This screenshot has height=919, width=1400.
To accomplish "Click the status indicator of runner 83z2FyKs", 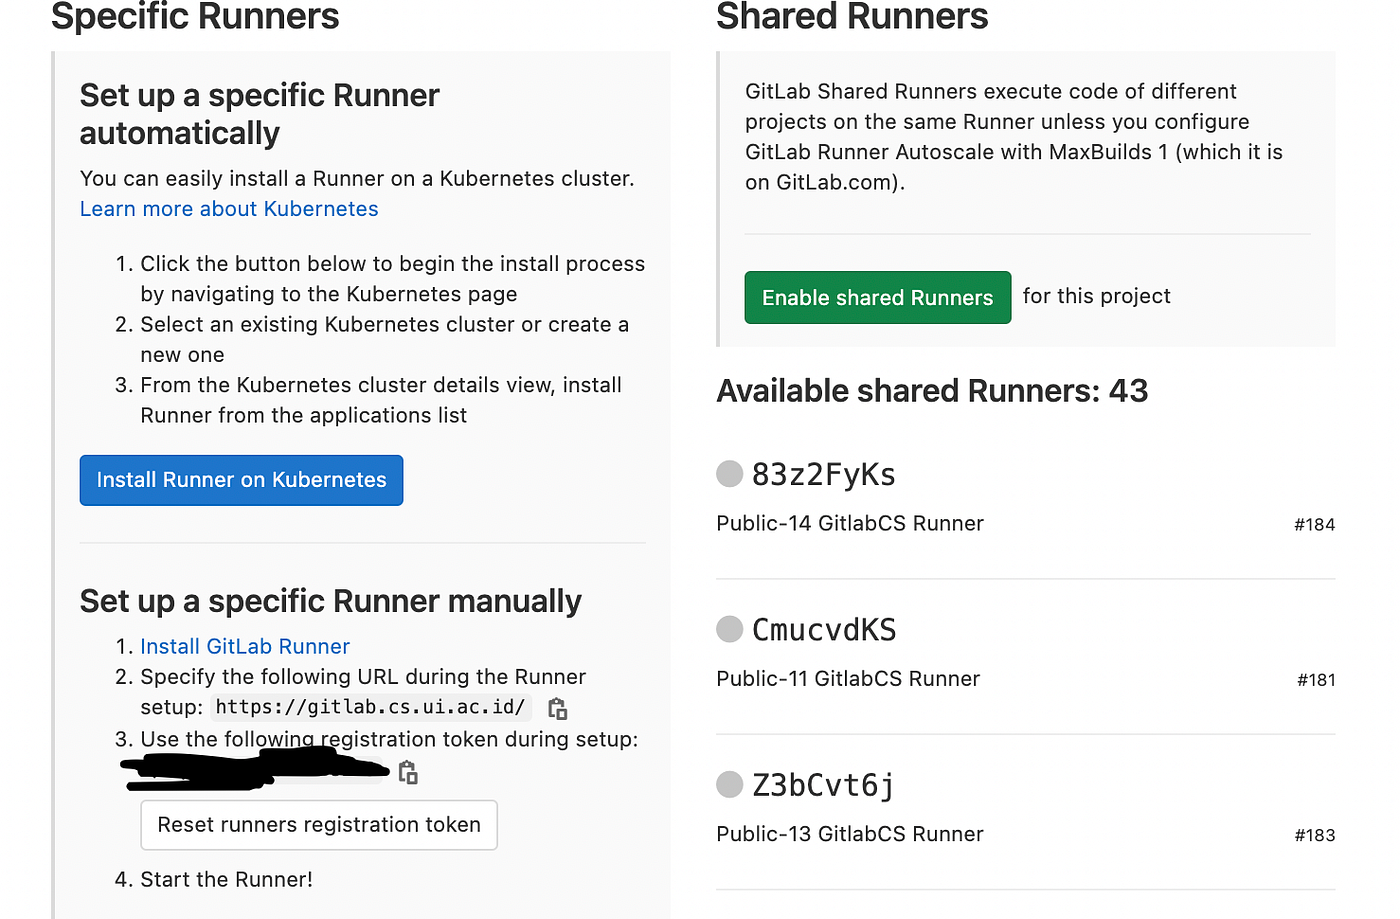I will 729,474.
